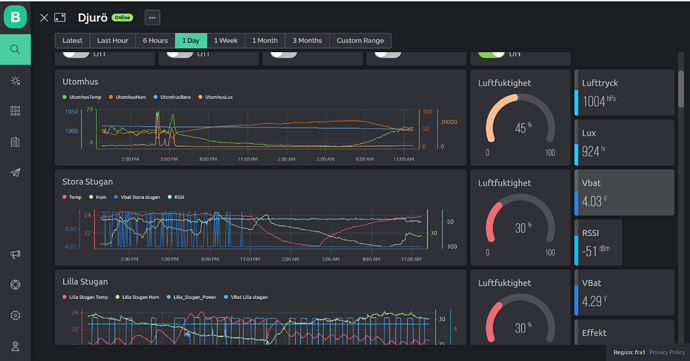Open the organizations building icon
690x361 pixels.
[15, 142]
